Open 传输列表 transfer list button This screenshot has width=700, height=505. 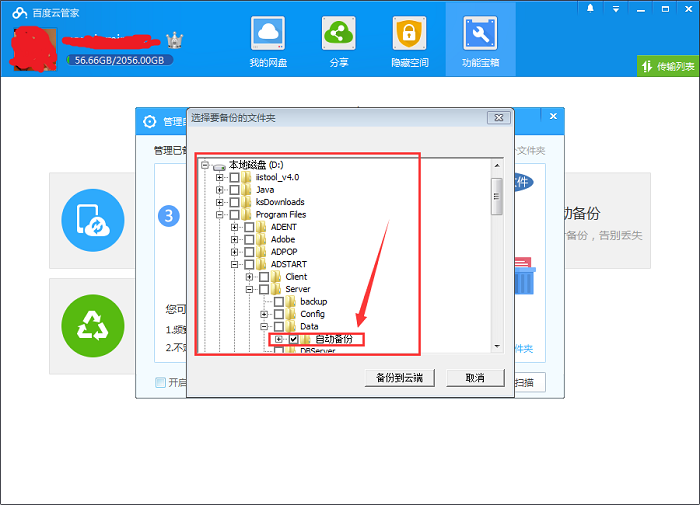coord(668,67)
